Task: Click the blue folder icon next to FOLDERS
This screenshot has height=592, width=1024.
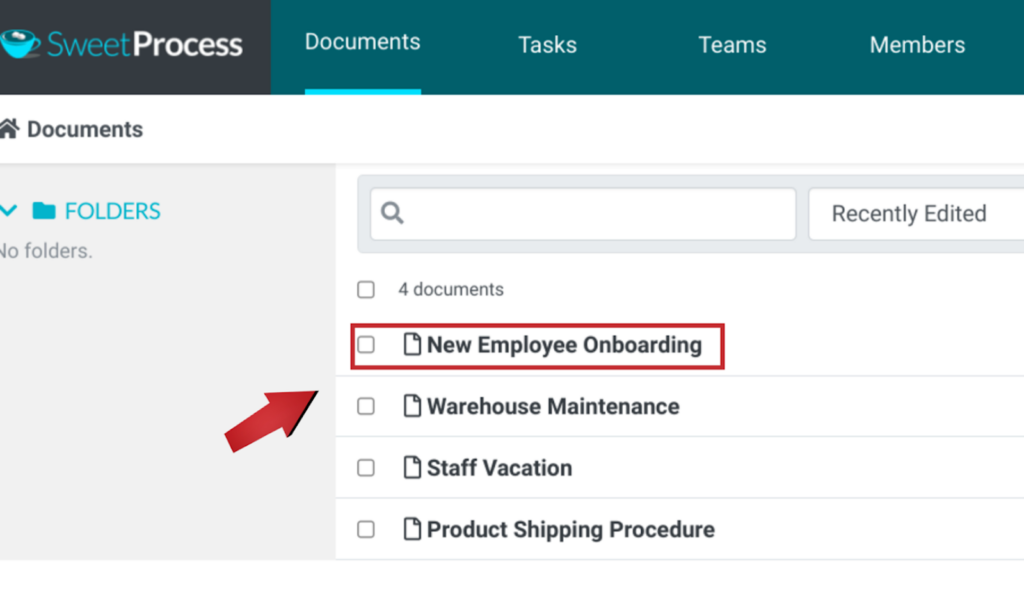Action: point(44,210)
